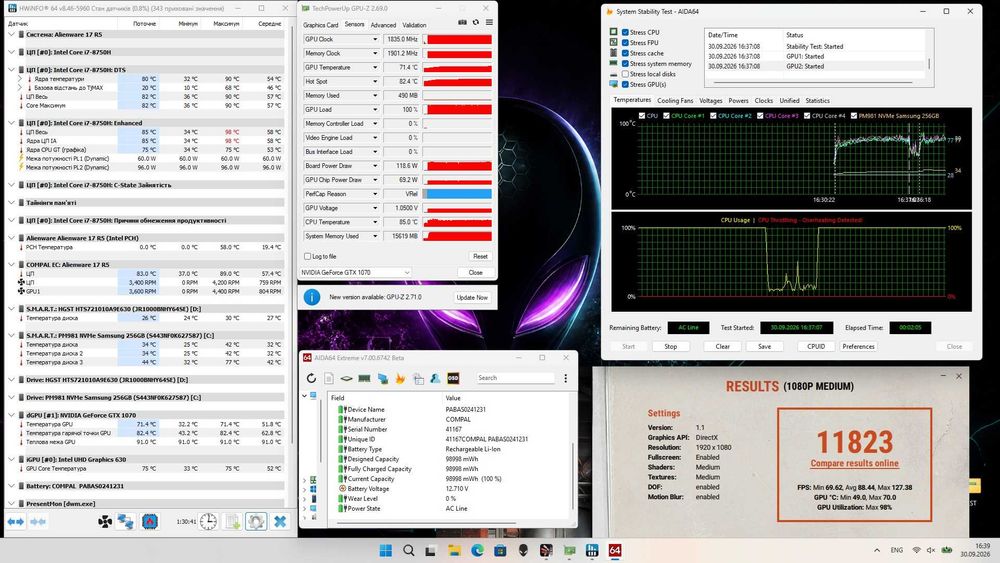
Task: Click the AIDA64 Extreme horizontal scrollbar
Action: (x=426, y=523)
